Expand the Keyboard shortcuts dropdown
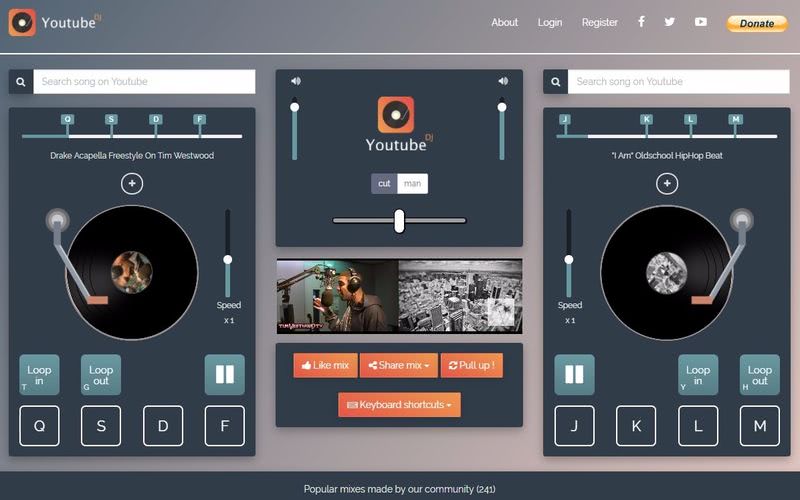This screenshot has width=800, height=500. [x=399, y=405]
